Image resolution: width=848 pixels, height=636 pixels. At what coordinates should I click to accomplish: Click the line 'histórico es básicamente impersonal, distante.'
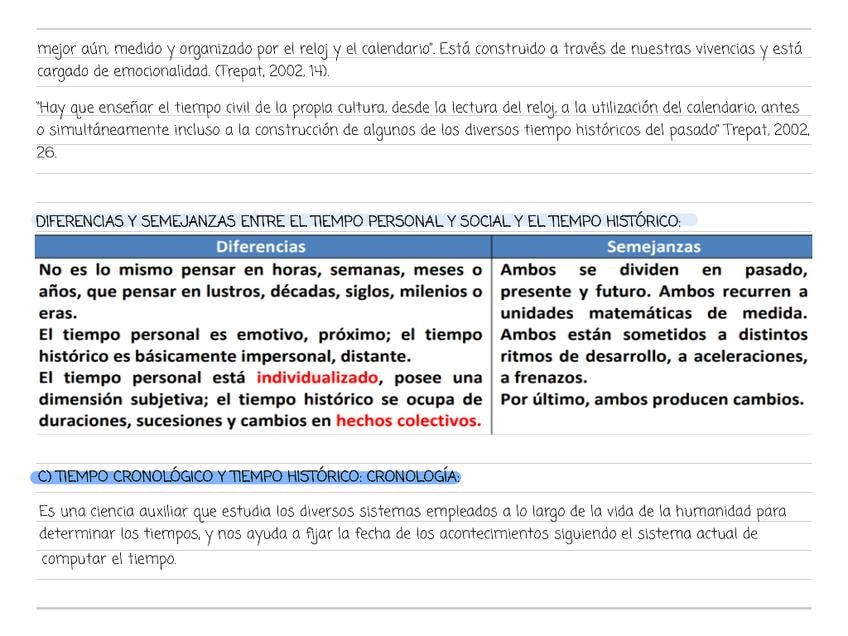[x=225, y=356]
